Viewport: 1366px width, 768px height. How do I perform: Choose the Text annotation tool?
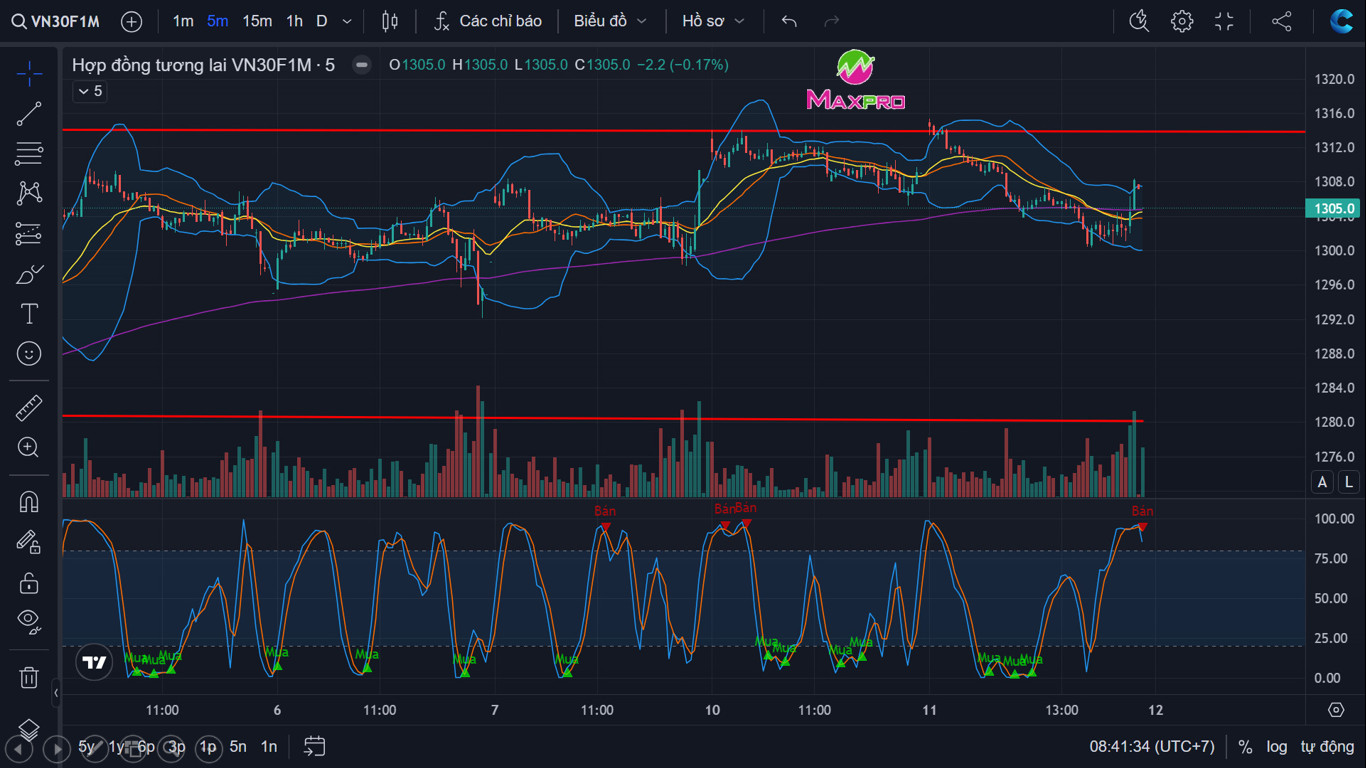point(29,314)
